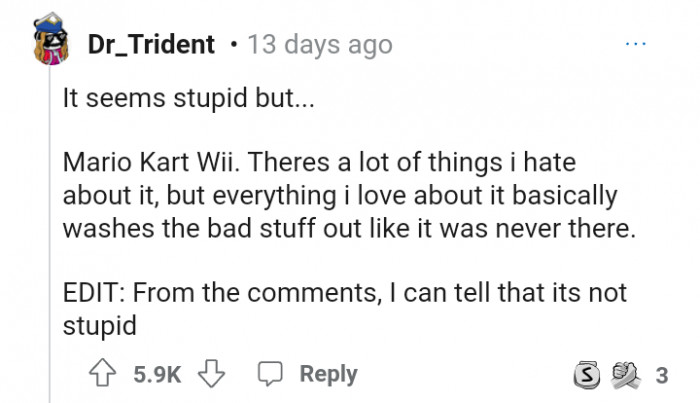Click the 'It seems stupid but...' line
This screenshot has height=403, width=700.
click(x=189, y=98)
